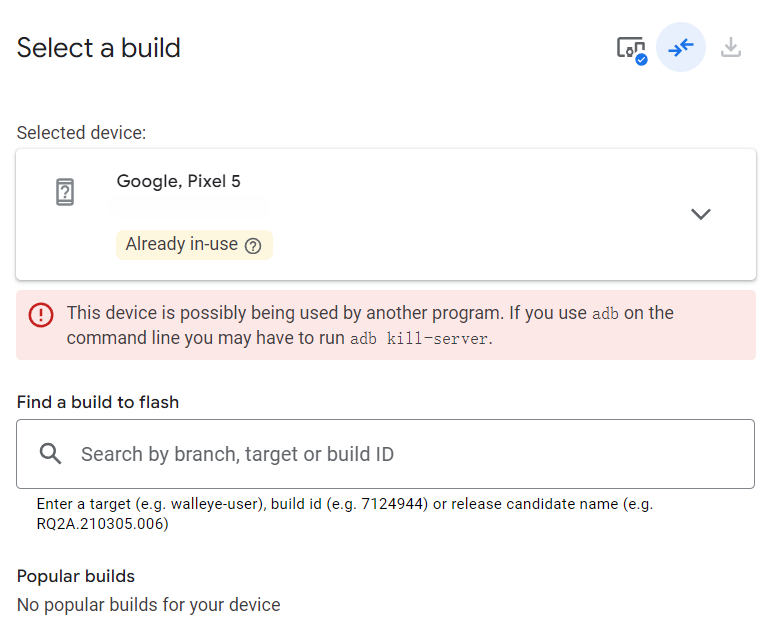Click the red error alert icon
This screenshot has width=773, height=636.
point(41,315)
